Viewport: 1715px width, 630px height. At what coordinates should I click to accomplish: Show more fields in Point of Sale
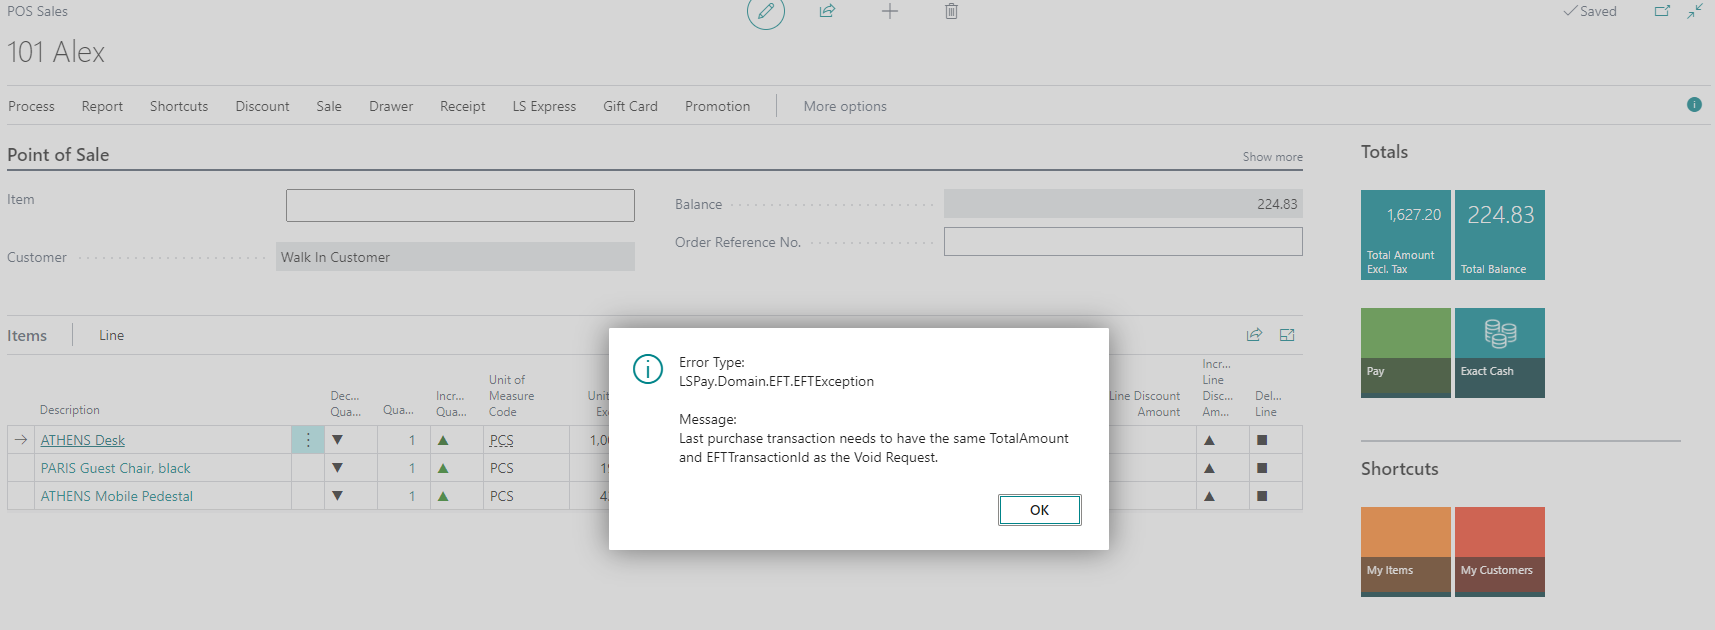[1272, 157]
